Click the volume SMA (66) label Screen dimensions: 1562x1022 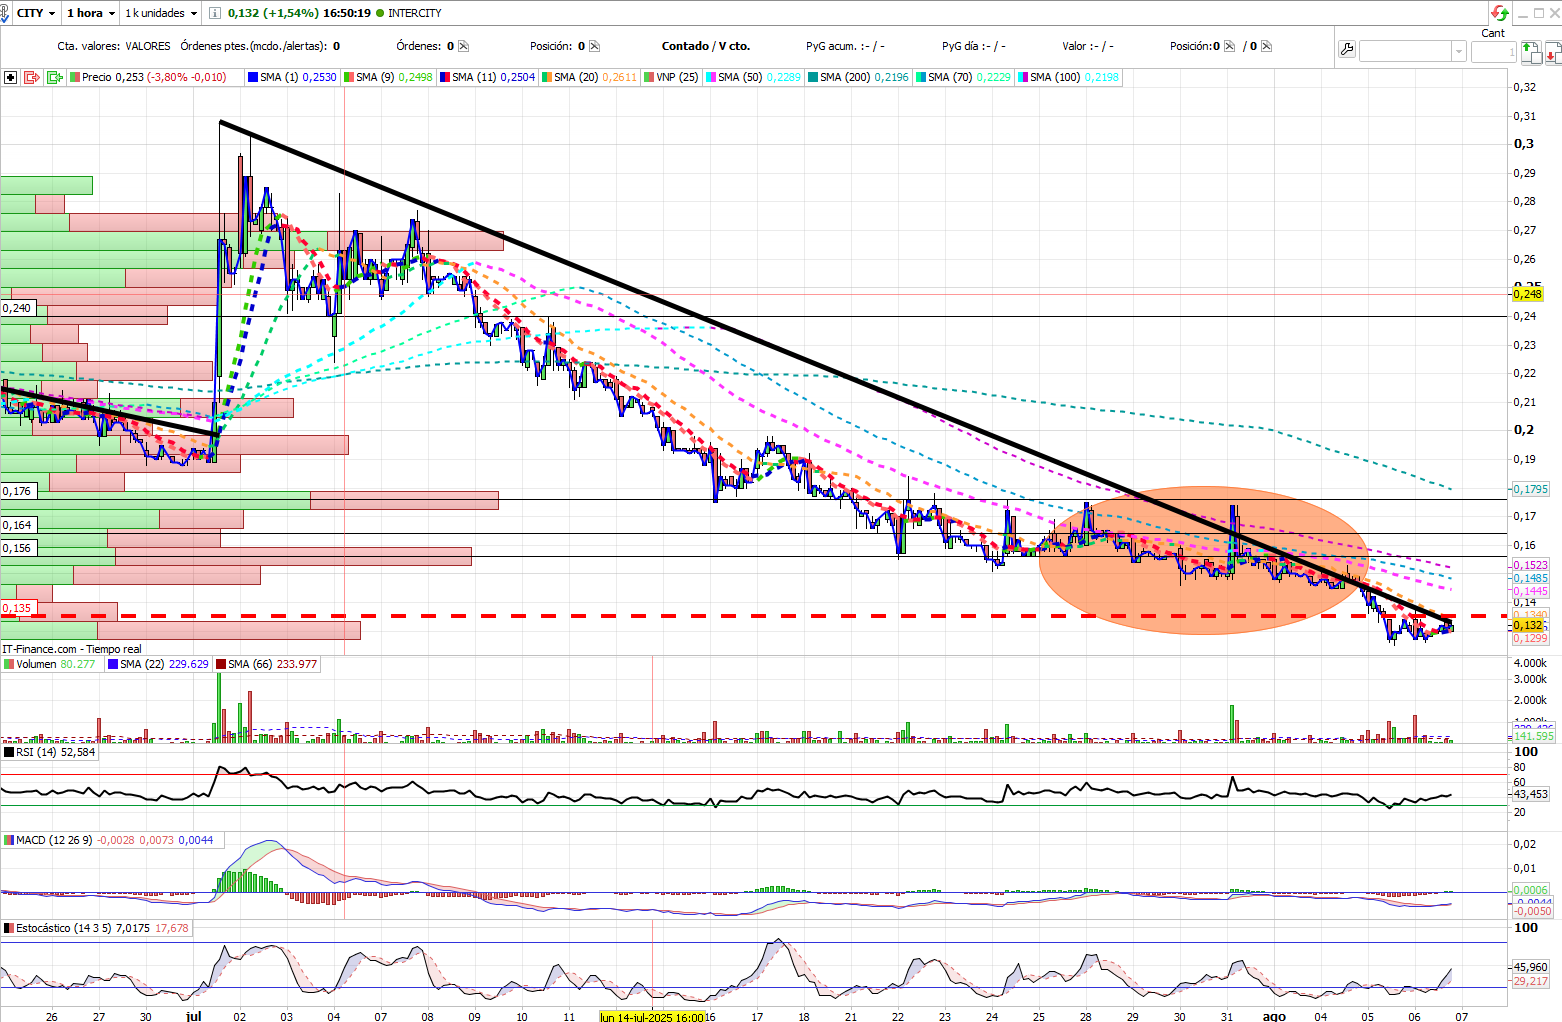(267, 664)
